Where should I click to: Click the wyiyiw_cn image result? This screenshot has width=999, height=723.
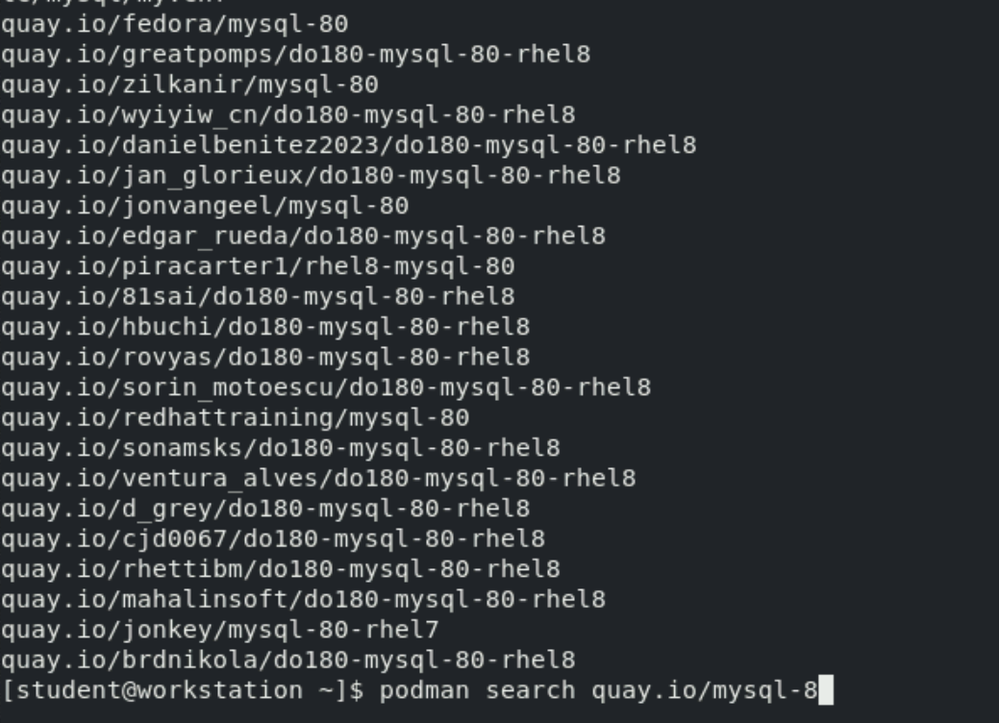pyautogui.click(x=287, y=114)
